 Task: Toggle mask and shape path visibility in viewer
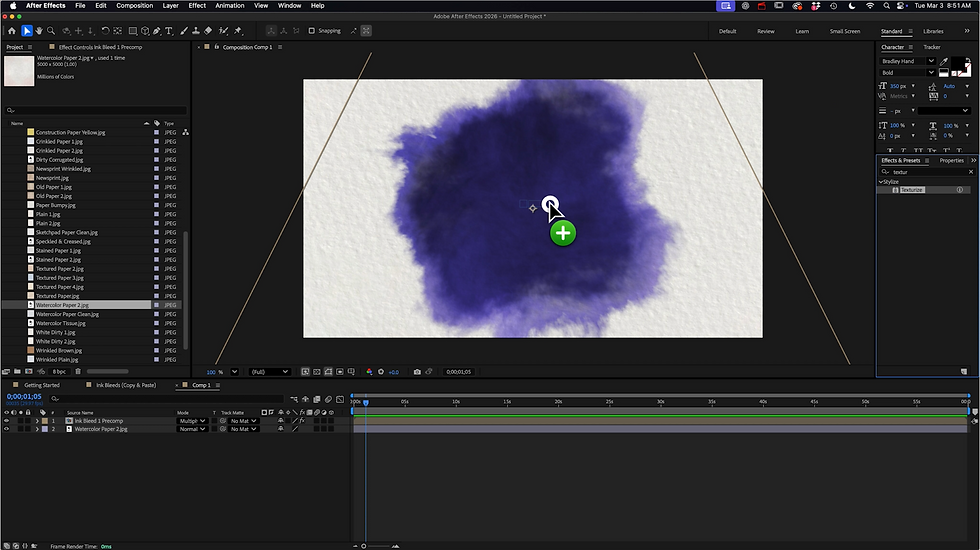coord(328,372)
